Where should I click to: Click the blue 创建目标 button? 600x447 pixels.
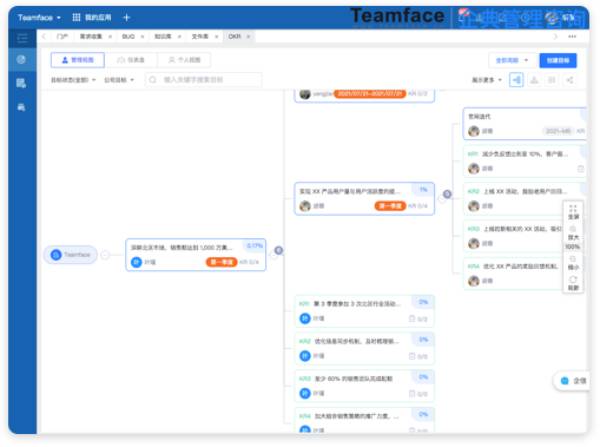pos(557,60)
